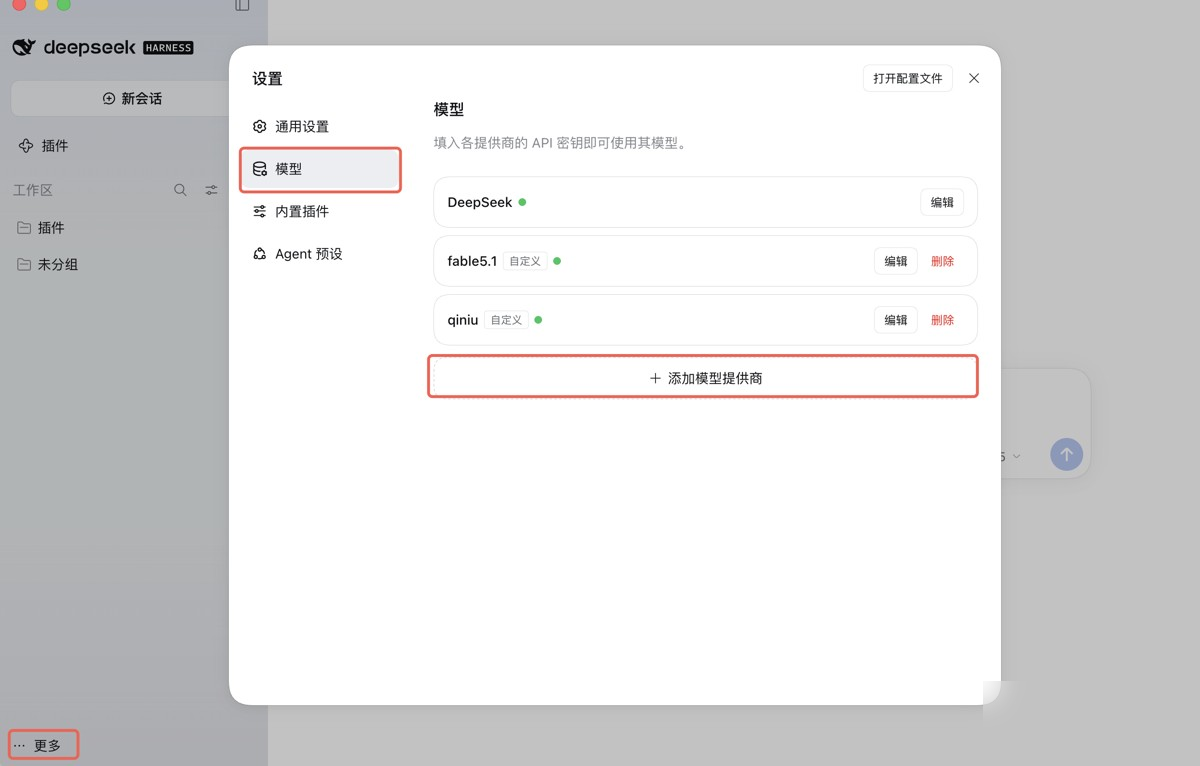Click the qiniu provider name
This screenshot has width=1200, height=766.
click(x=463, y=320)
